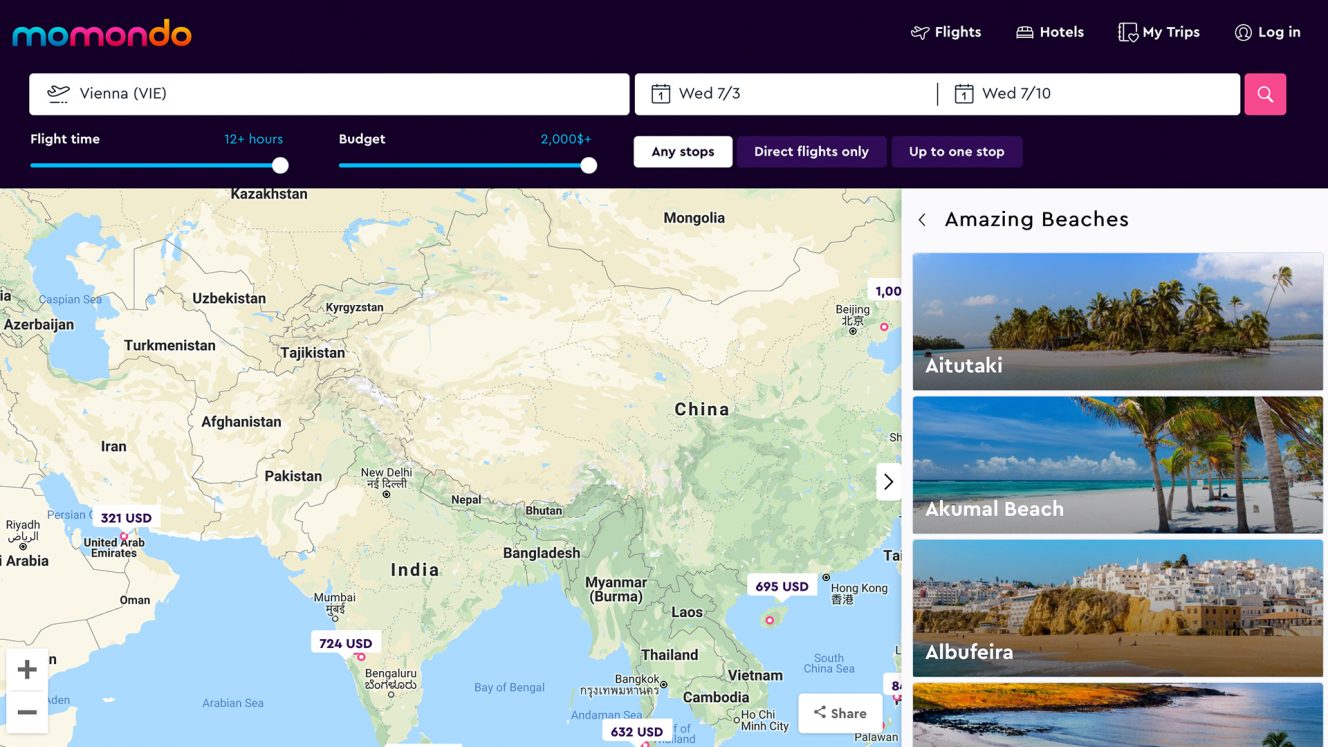Zoom in the map with plus button

(x=27, y=669)
